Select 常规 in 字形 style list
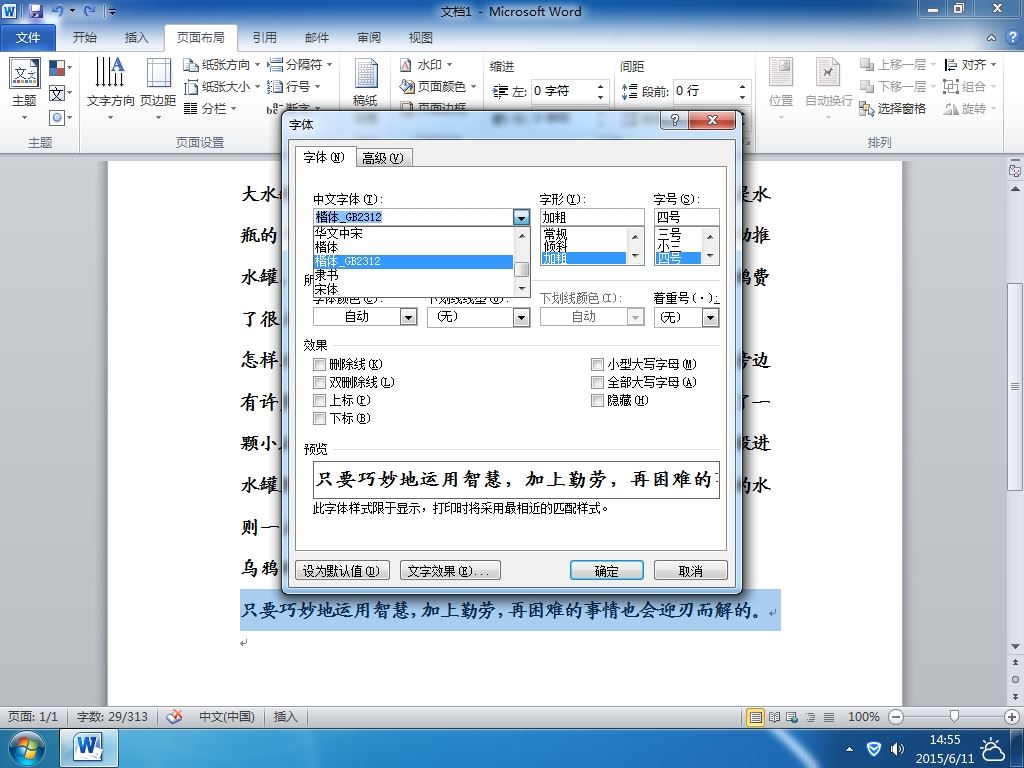The width and height of the screenshot is (1024, 768). tap(583, 233)
